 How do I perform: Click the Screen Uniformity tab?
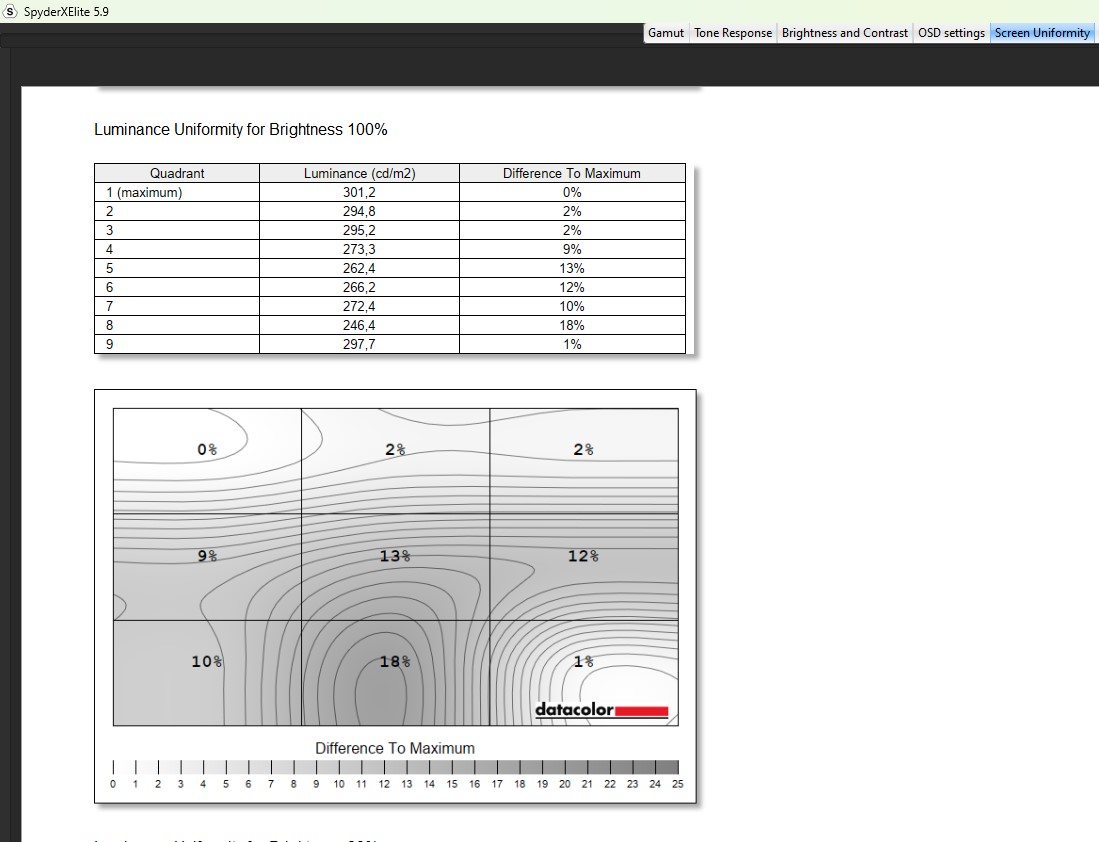1042,33
